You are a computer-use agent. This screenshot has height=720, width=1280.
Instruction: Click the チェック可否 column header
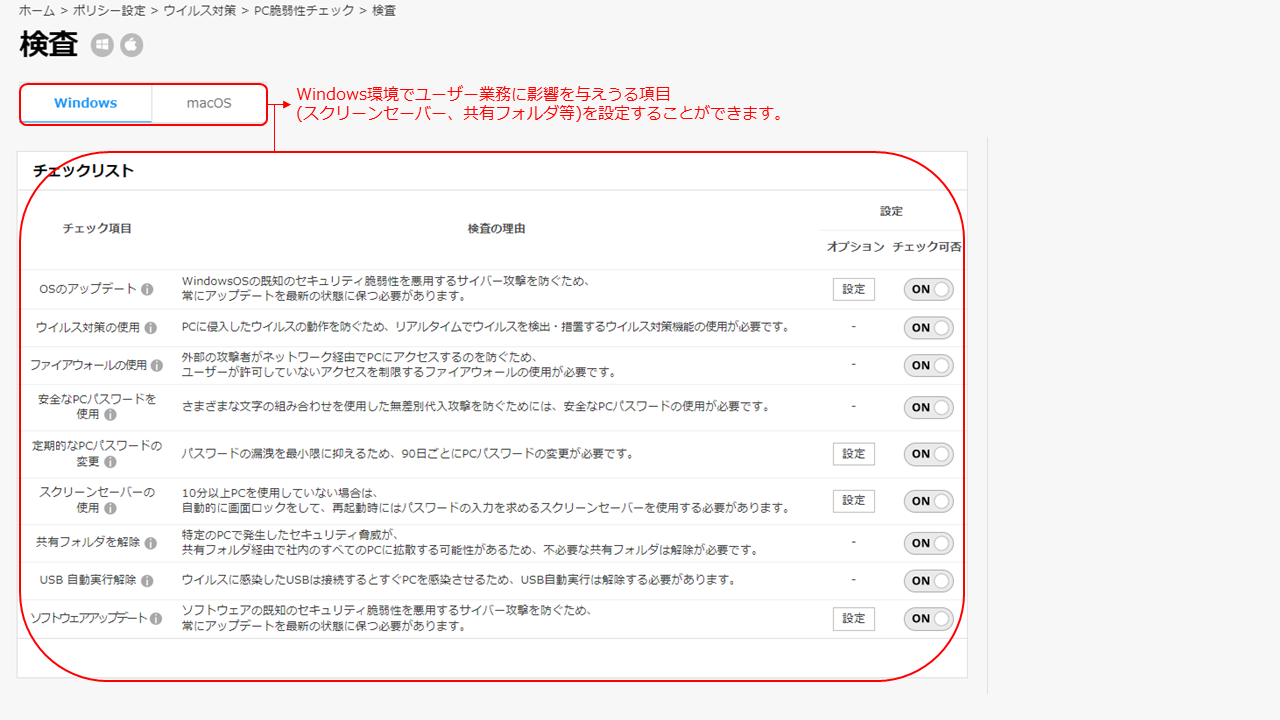[x=927, y=247]
